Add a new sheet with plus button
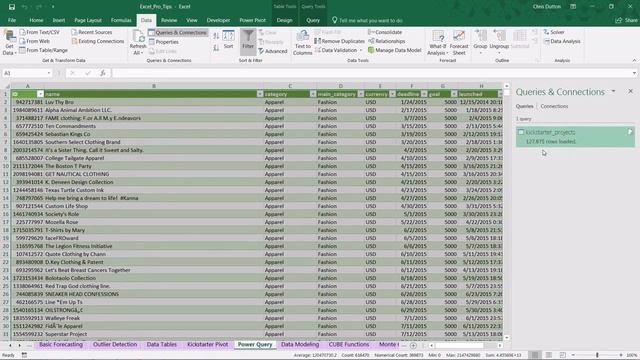This screenshot has height=360, width=640. [413, 345]
